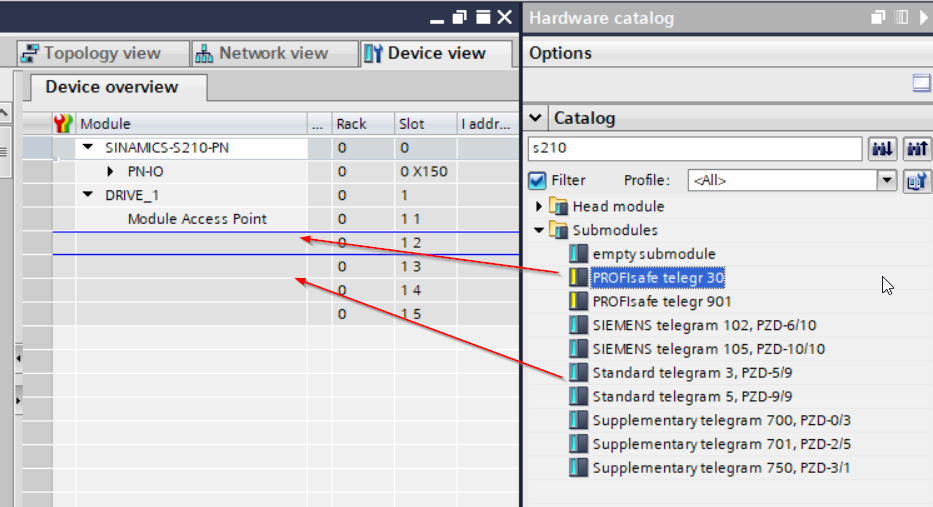Select the empty slot 1 3 row
Image resolution: width=933 pixels, height=507 pixels.
(286, 267)
